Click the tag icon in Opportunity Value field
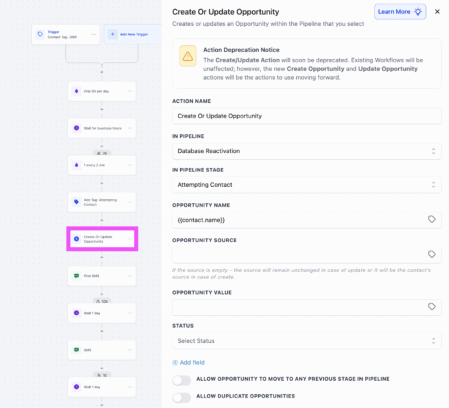This screenshot has height=408, width=449. click(432, 307)
